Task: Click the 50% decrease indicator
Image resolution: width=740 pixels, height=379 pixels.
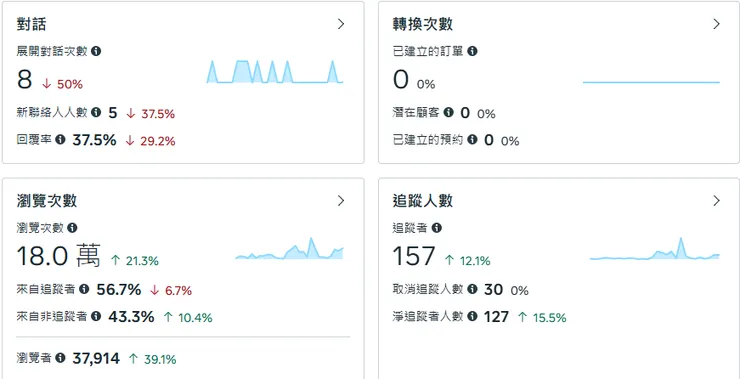Action: pos(62,84)
